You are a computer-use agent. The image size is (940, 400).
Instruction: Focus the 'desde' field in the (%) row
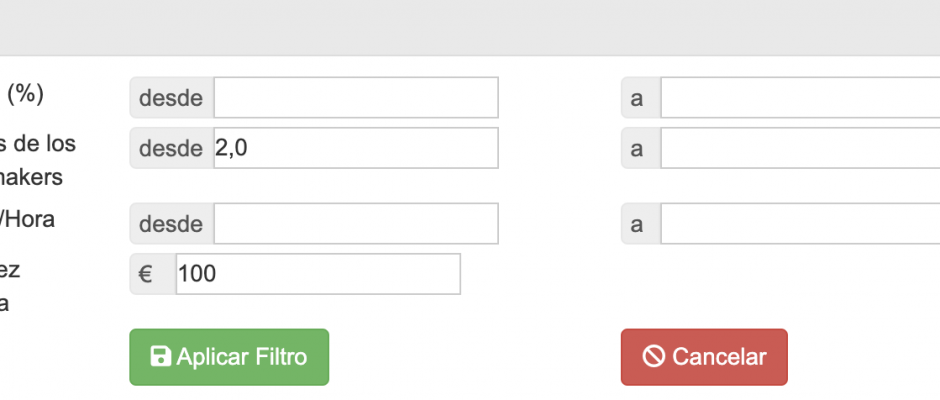tap(355, 98)
